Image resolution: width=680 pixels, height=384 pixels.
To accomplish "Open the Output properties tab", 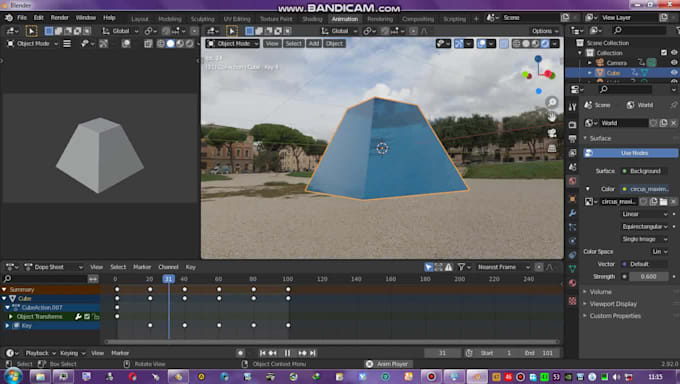I will [x=572, y=139].
